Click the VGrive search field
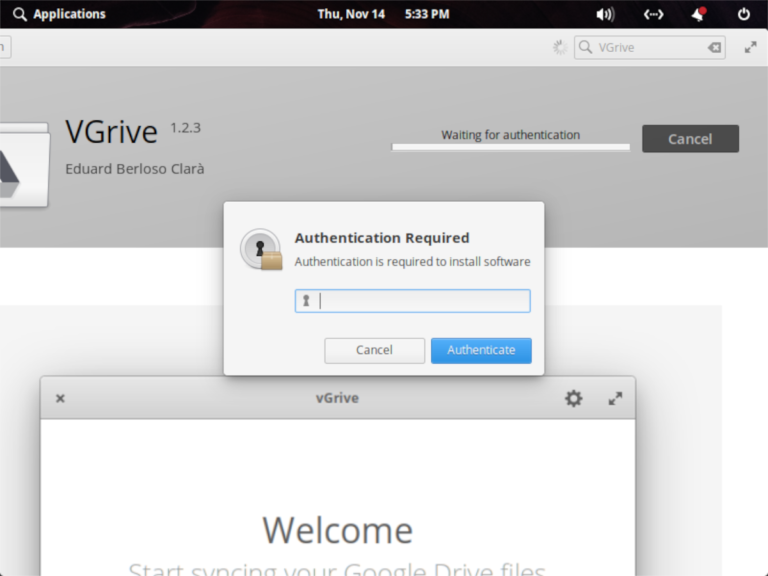768x576 pixels. pos(649,48)
